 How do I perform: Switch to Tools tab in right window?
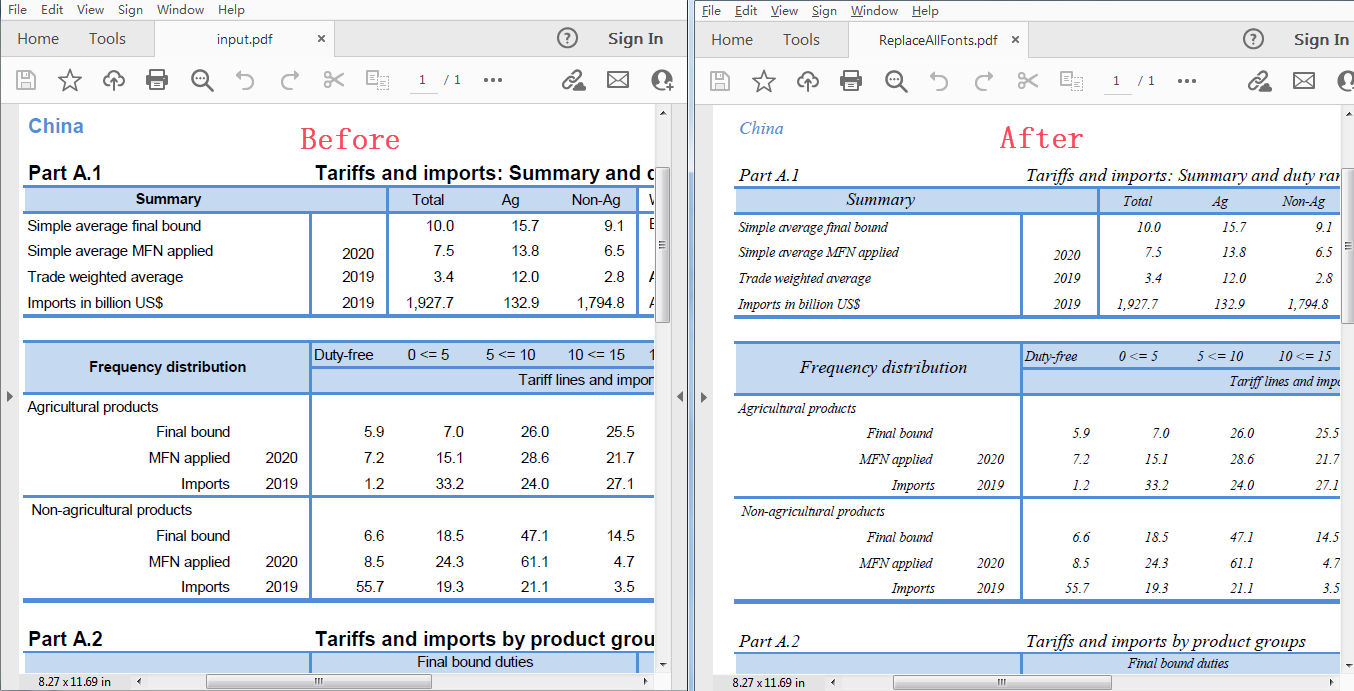point(801,40)
